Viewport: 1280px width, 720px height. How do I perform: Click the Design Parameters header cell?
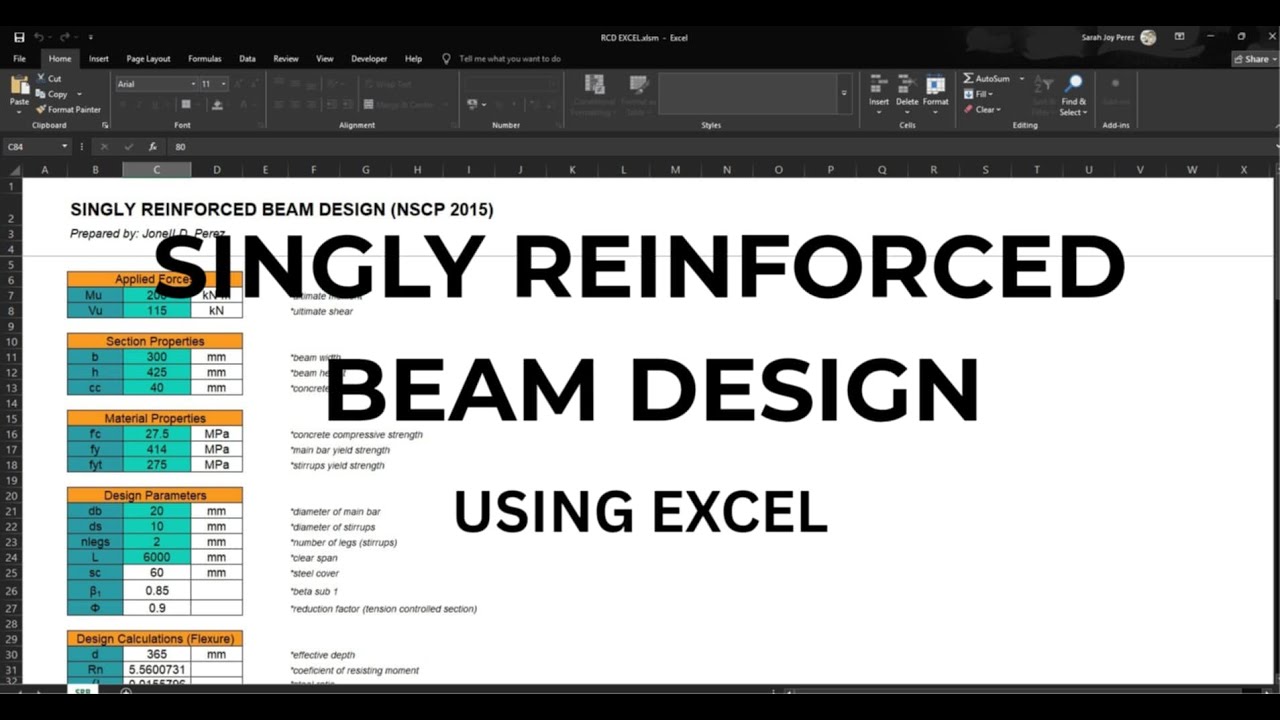coord(155,495)
